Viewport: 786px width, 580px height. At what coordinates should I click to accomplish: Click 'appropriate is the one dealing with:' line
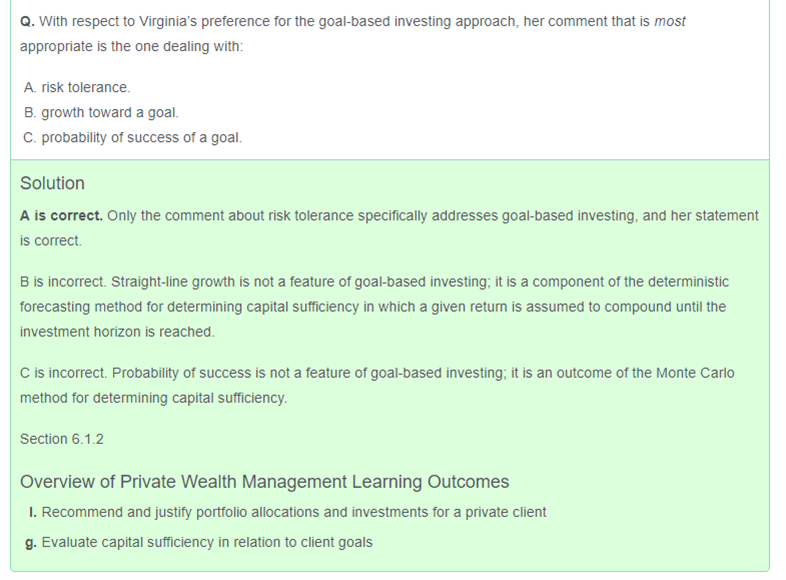point(131,47)
